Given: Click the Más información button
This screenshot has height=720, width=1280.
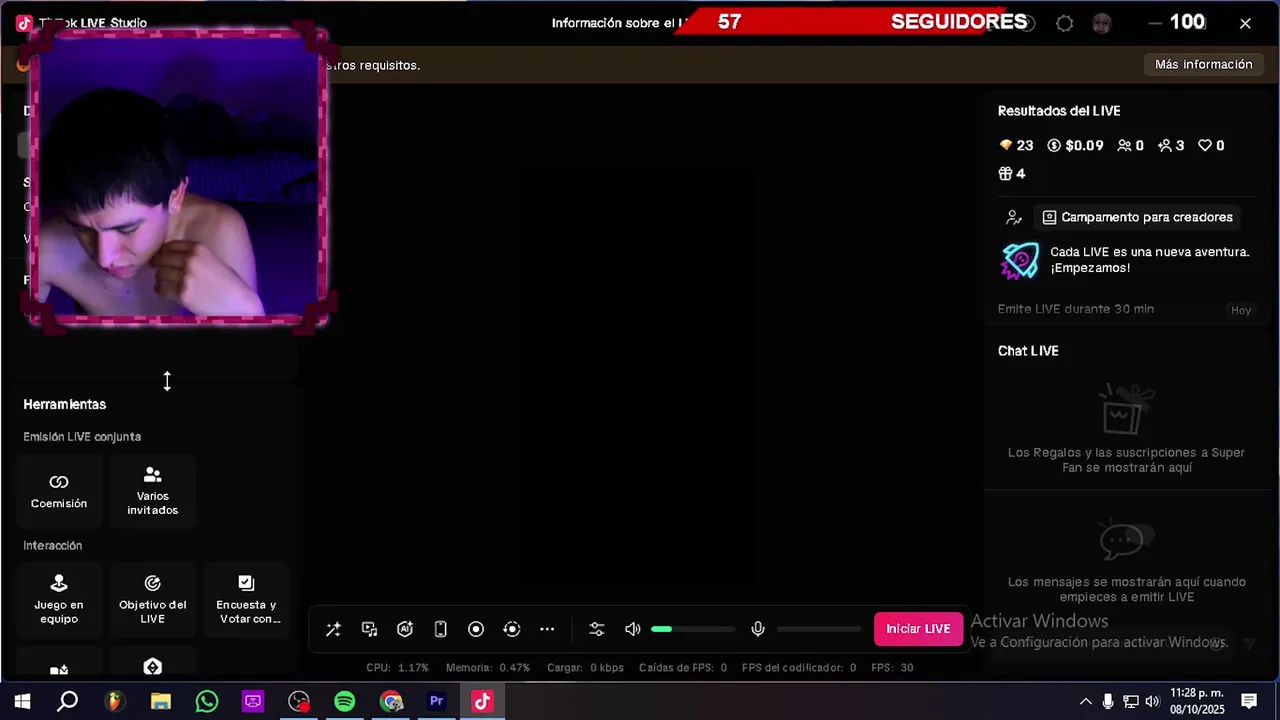Looking at the screenshot, I should tap(1204, 64).
